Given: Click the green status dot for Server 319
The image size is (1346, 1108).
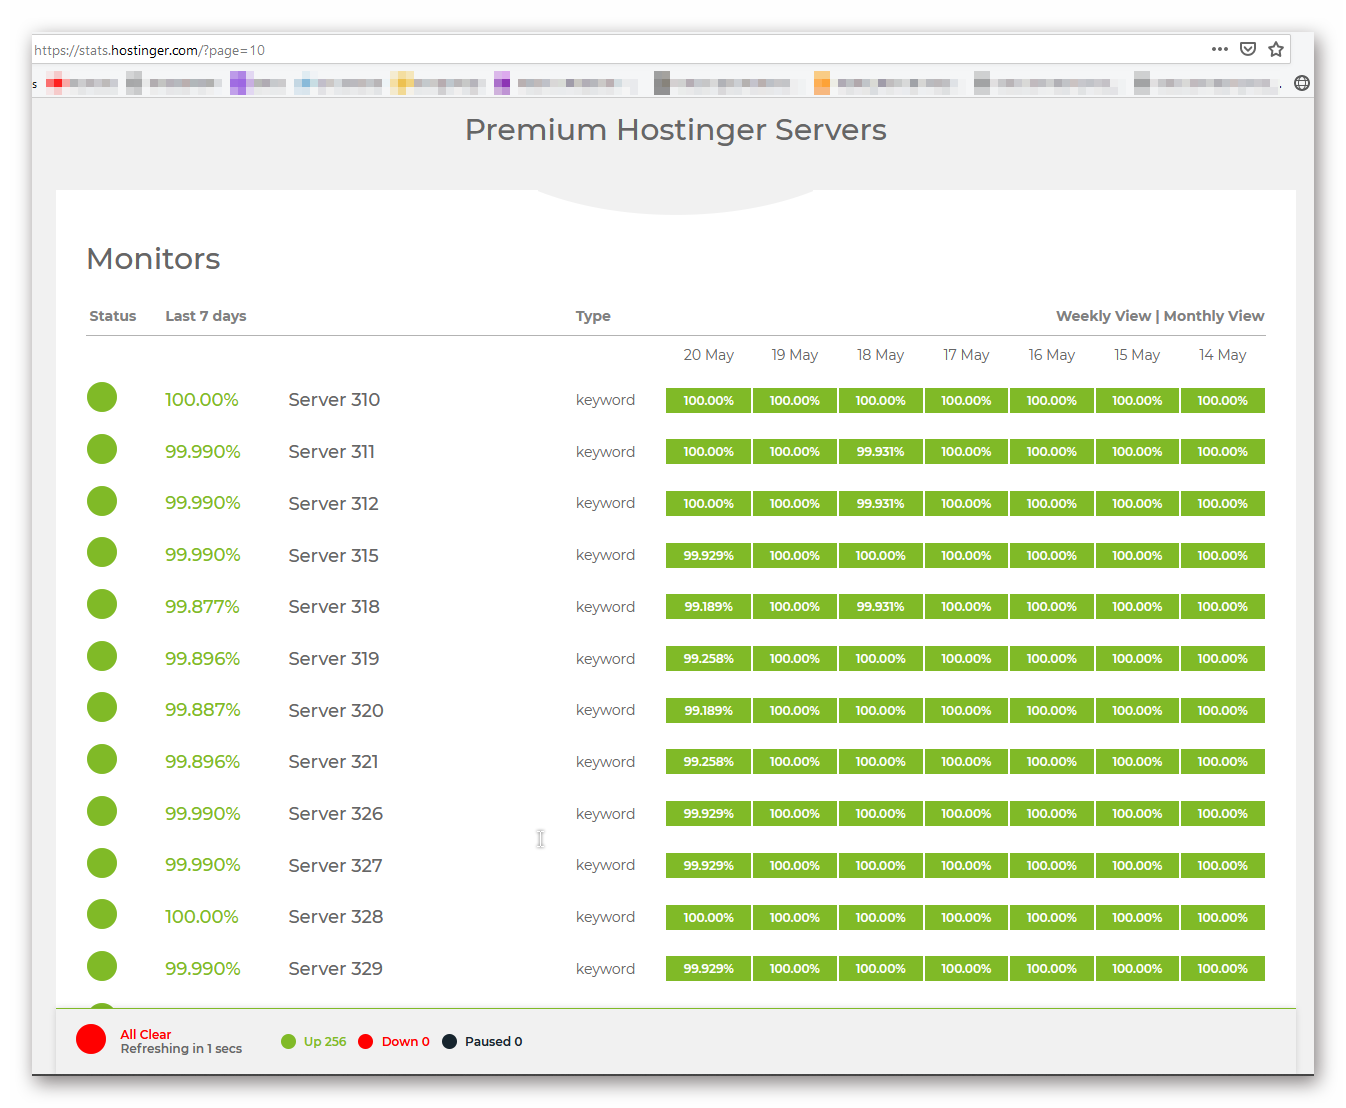Looking at the screenshot, I should tap(102, 656).
